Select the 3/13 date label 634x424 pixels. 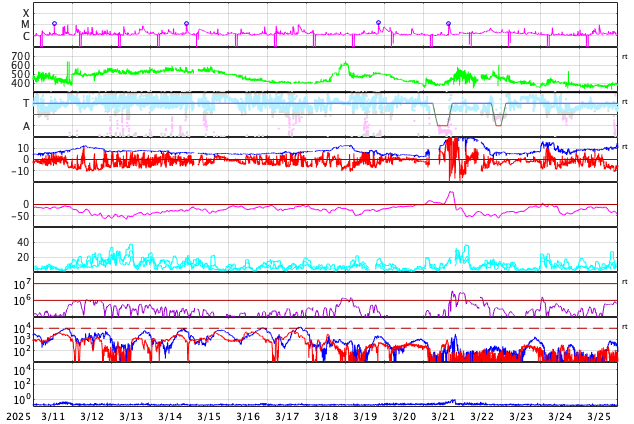coord(131,417)
